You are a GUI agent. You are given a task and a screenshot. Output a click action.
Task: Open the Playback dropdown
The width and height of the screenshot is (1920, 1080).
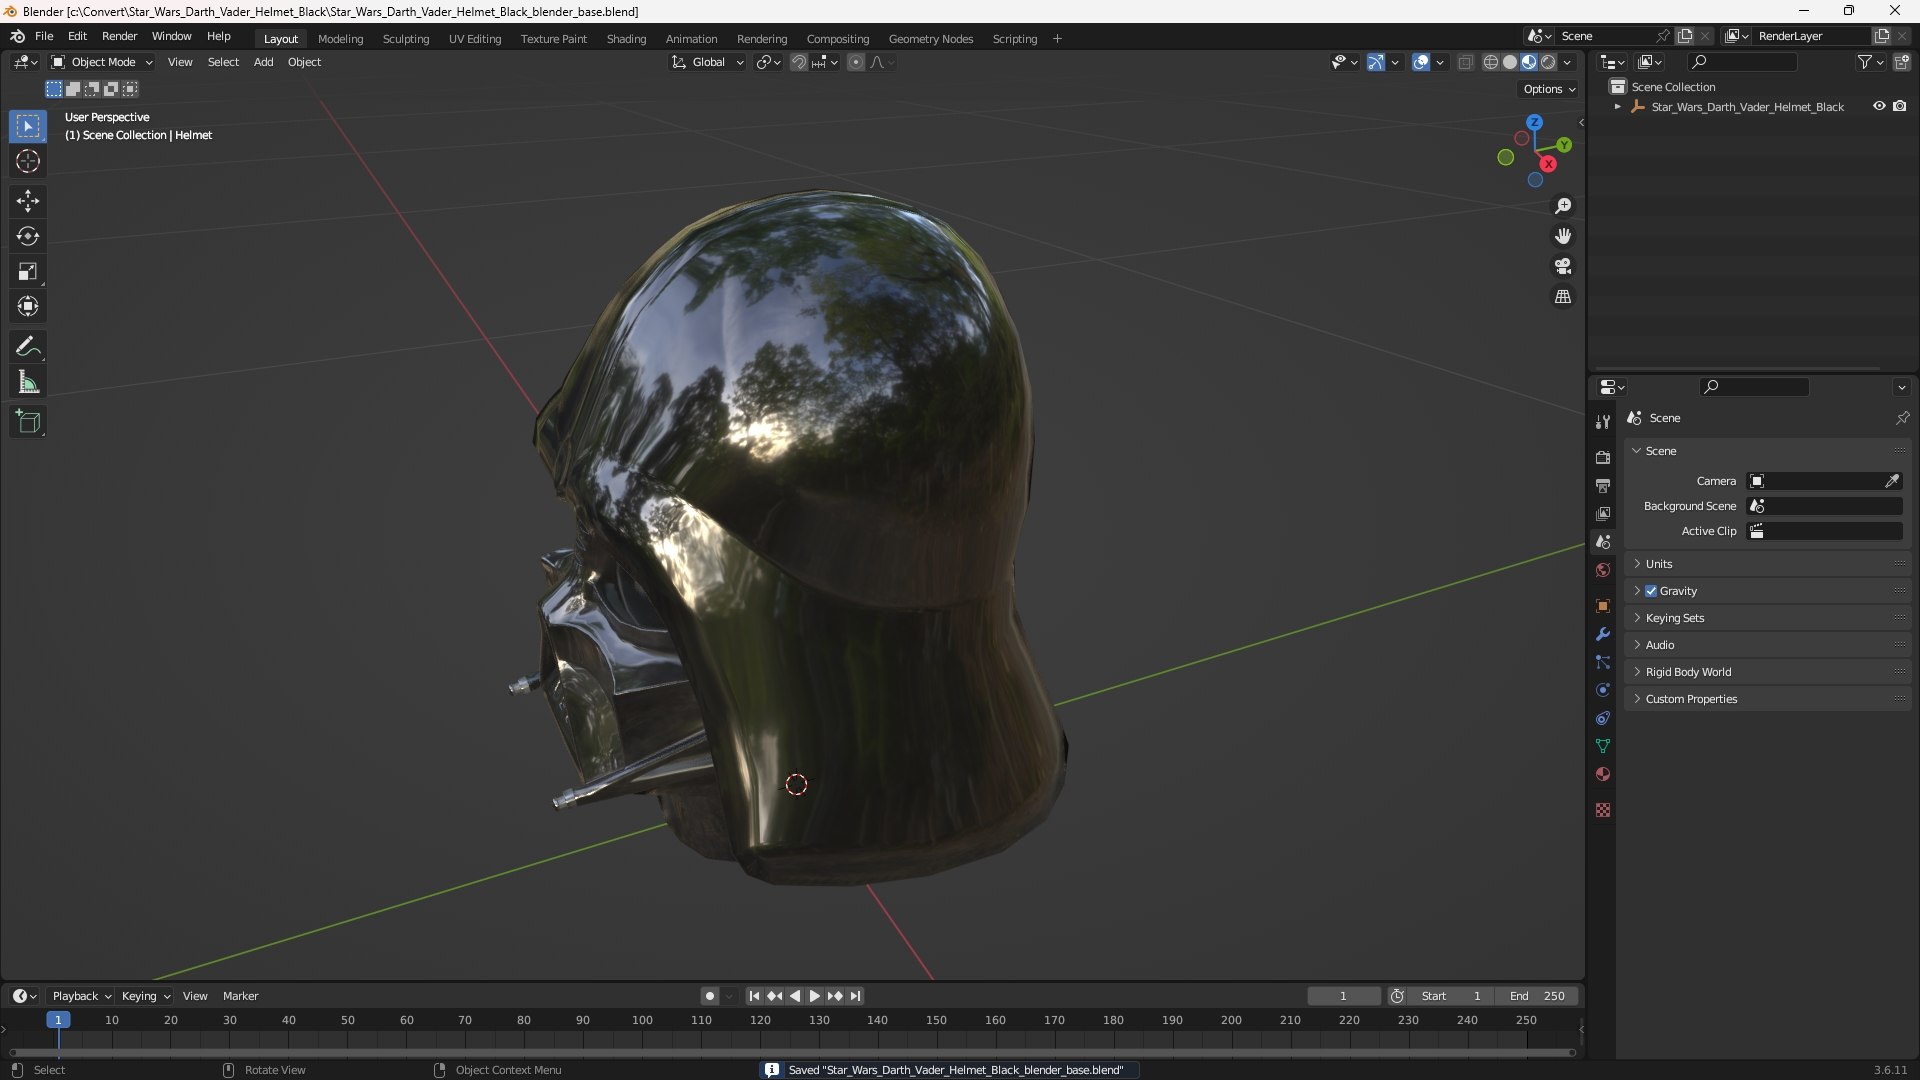coord(81,996)
